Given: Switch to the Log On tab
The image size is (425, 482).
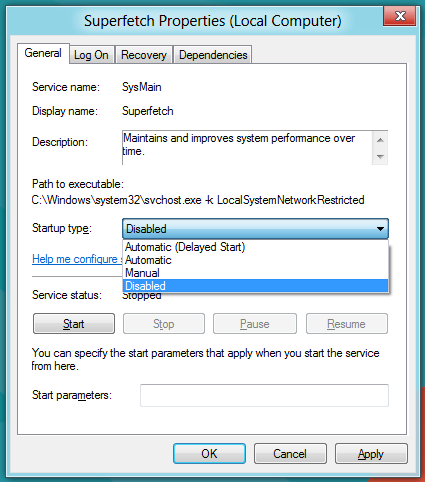Looking at the screenshot, I should pos(91,55).
